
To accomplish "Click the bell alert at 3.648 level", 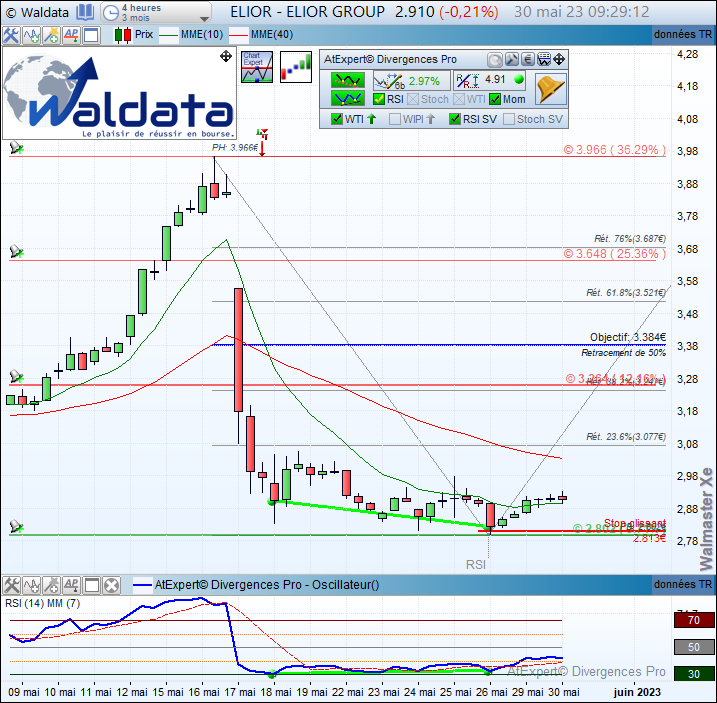I will pos(16,252).
